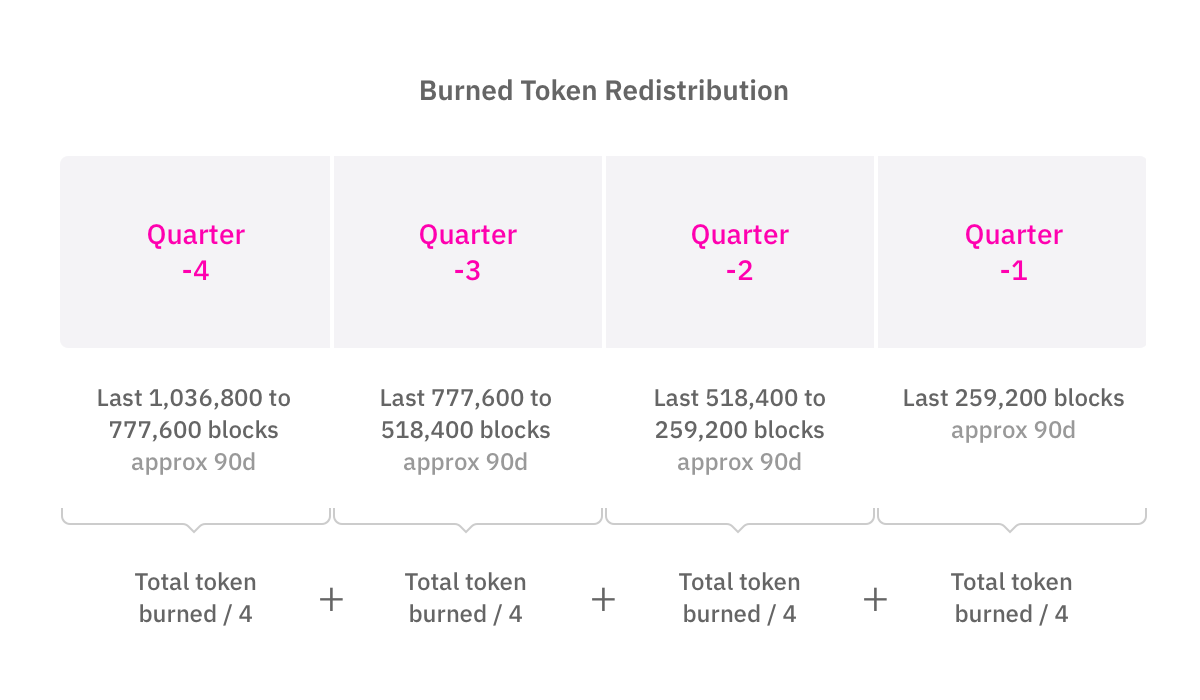This screenshot has height=700, width=1200.
Task: Click the bracket beneath the Quarter -4 column
Action: [195, 521]
